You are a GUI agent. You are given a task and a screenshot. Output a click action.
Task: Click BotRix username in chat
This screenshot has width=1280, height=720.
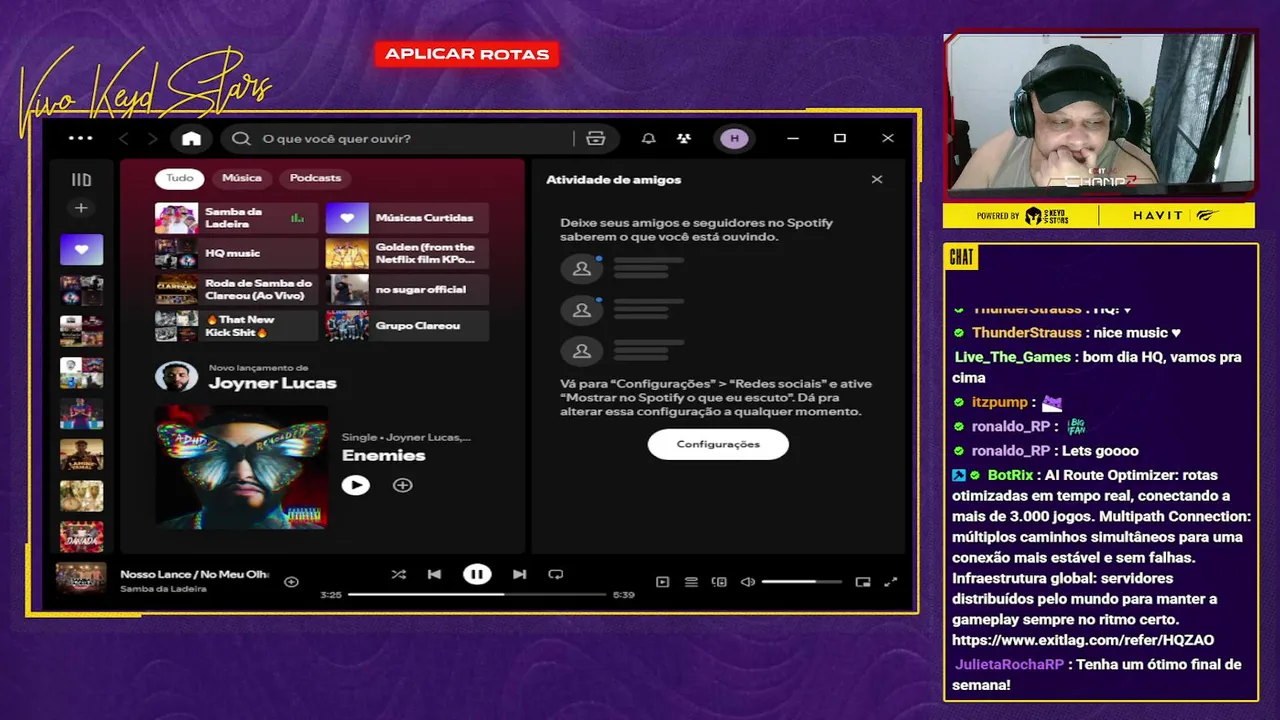(x=1011, y=475)
